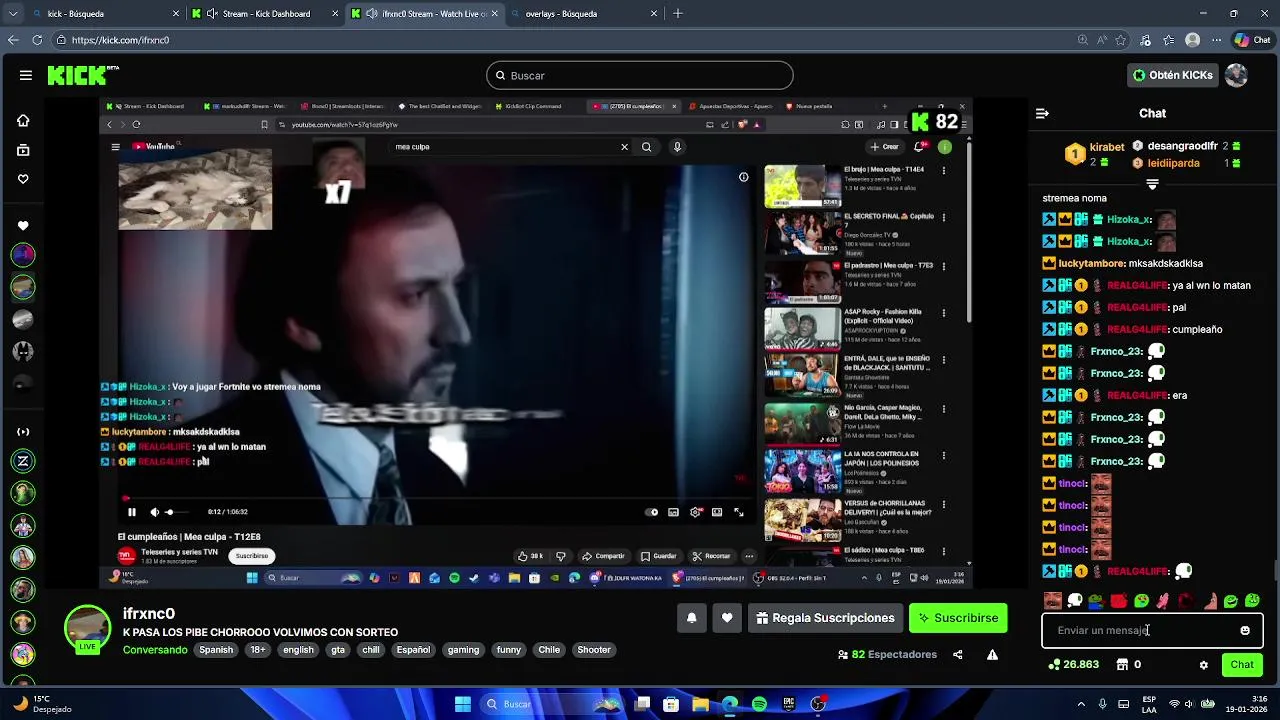The width and height of the screenshot is (1280, 720).
Task: Go to Home in Kick sidebar
Action: point(23,120)
